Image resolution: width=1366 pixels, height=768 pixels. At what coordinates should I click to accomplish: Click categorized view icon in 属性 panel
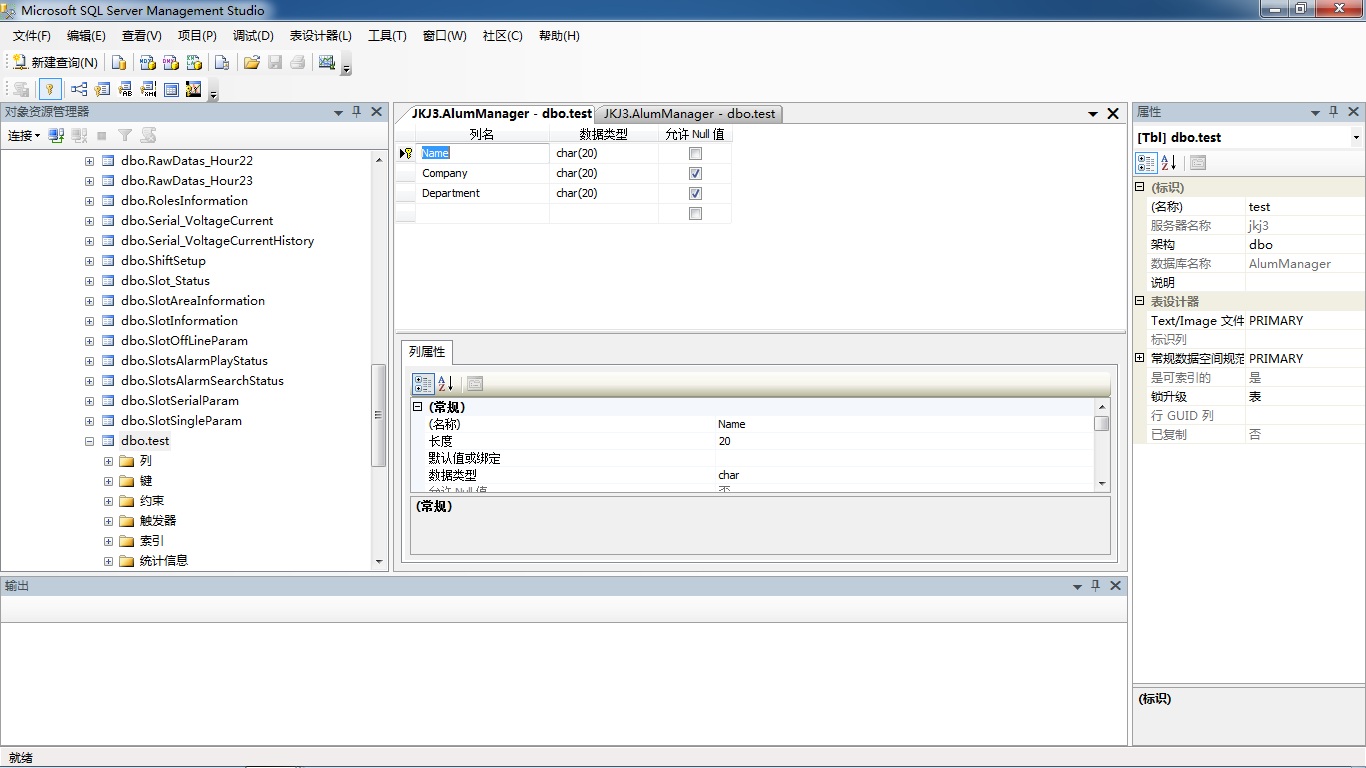coord(1146,163)
